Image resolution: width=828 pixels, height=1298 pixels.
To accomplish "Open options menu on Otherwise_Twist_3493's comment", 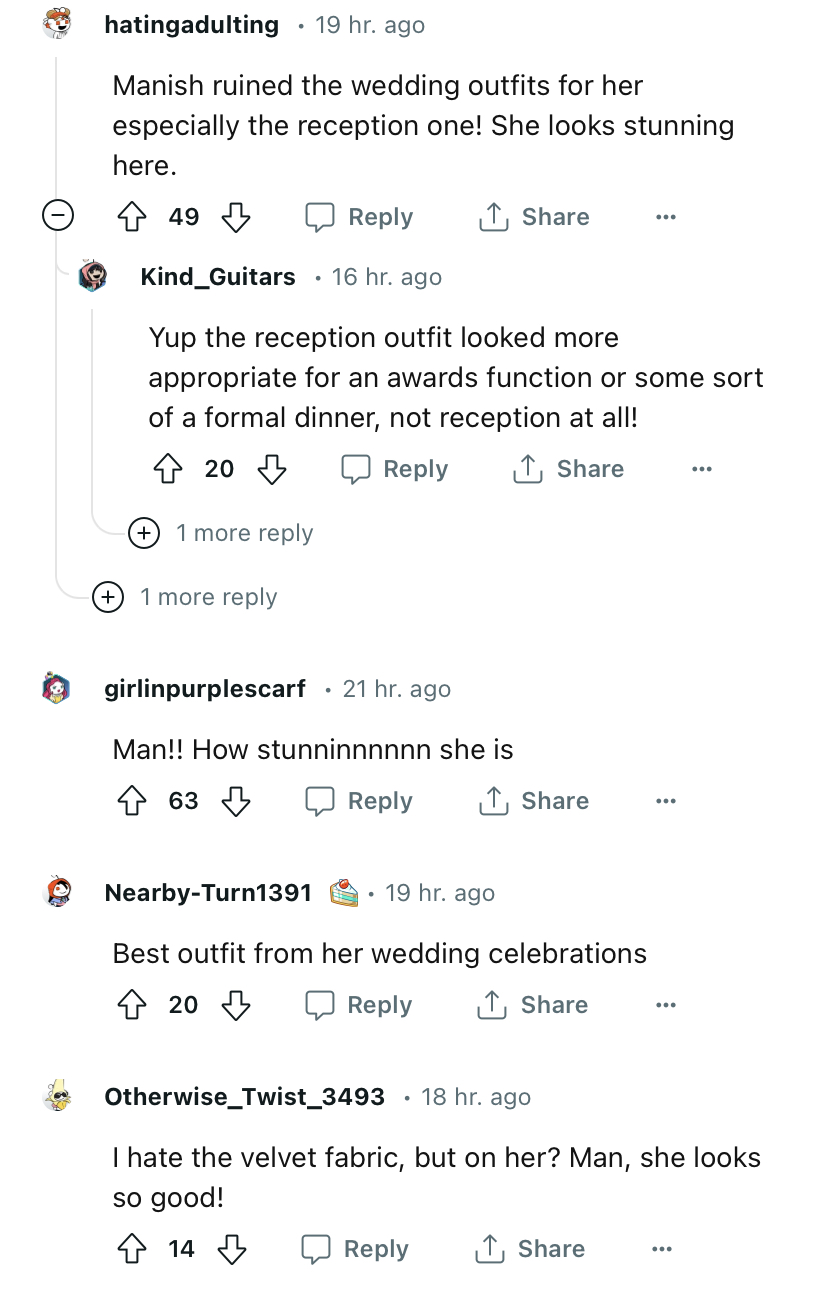I will pos(662,1249).
